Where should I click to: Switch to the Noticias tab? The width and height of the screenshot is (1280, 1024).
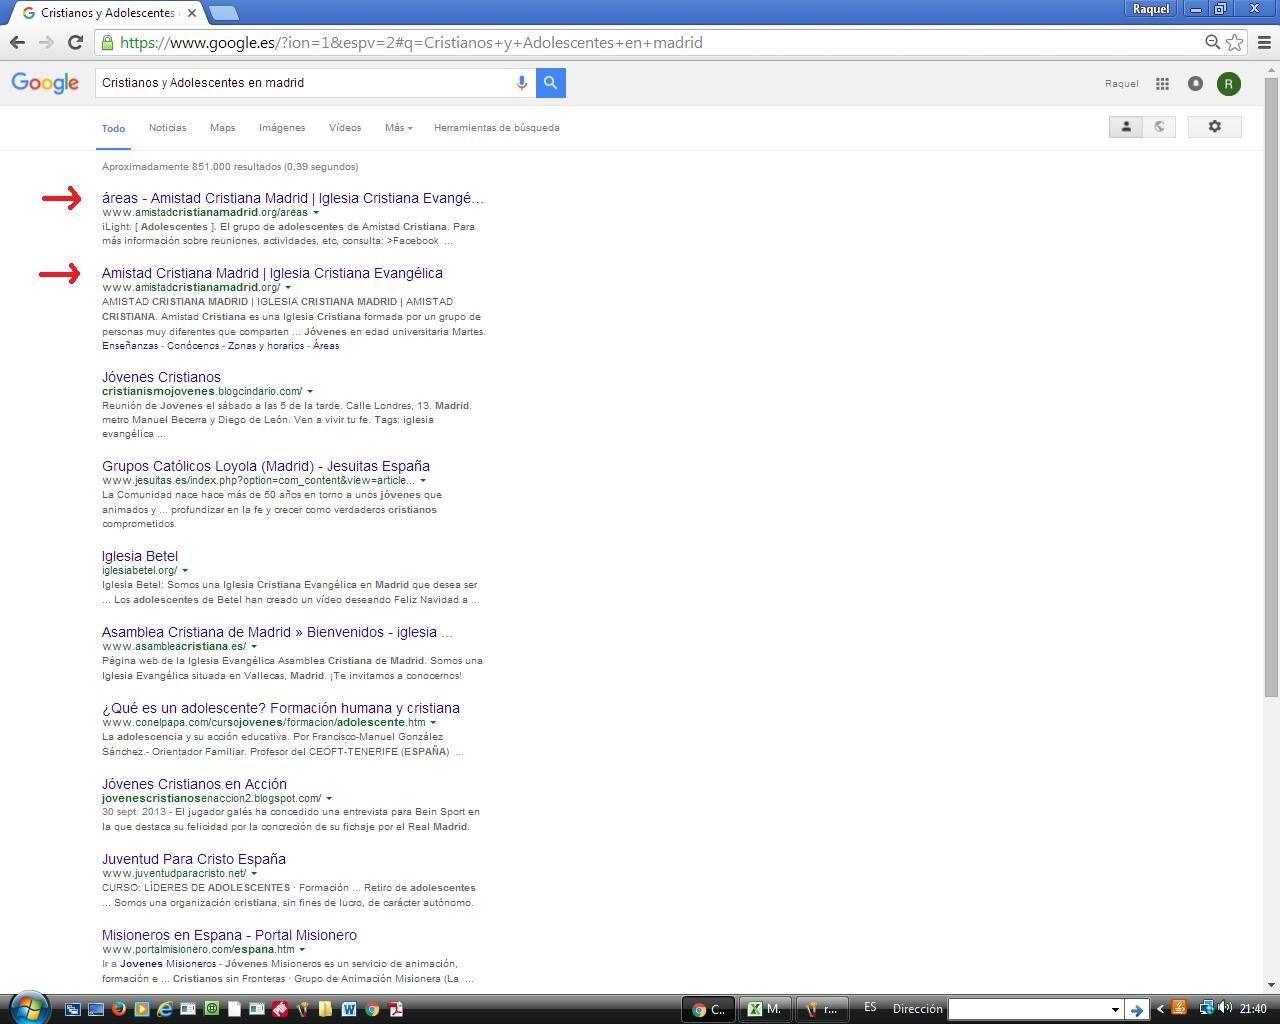click(x=167, y=128)
